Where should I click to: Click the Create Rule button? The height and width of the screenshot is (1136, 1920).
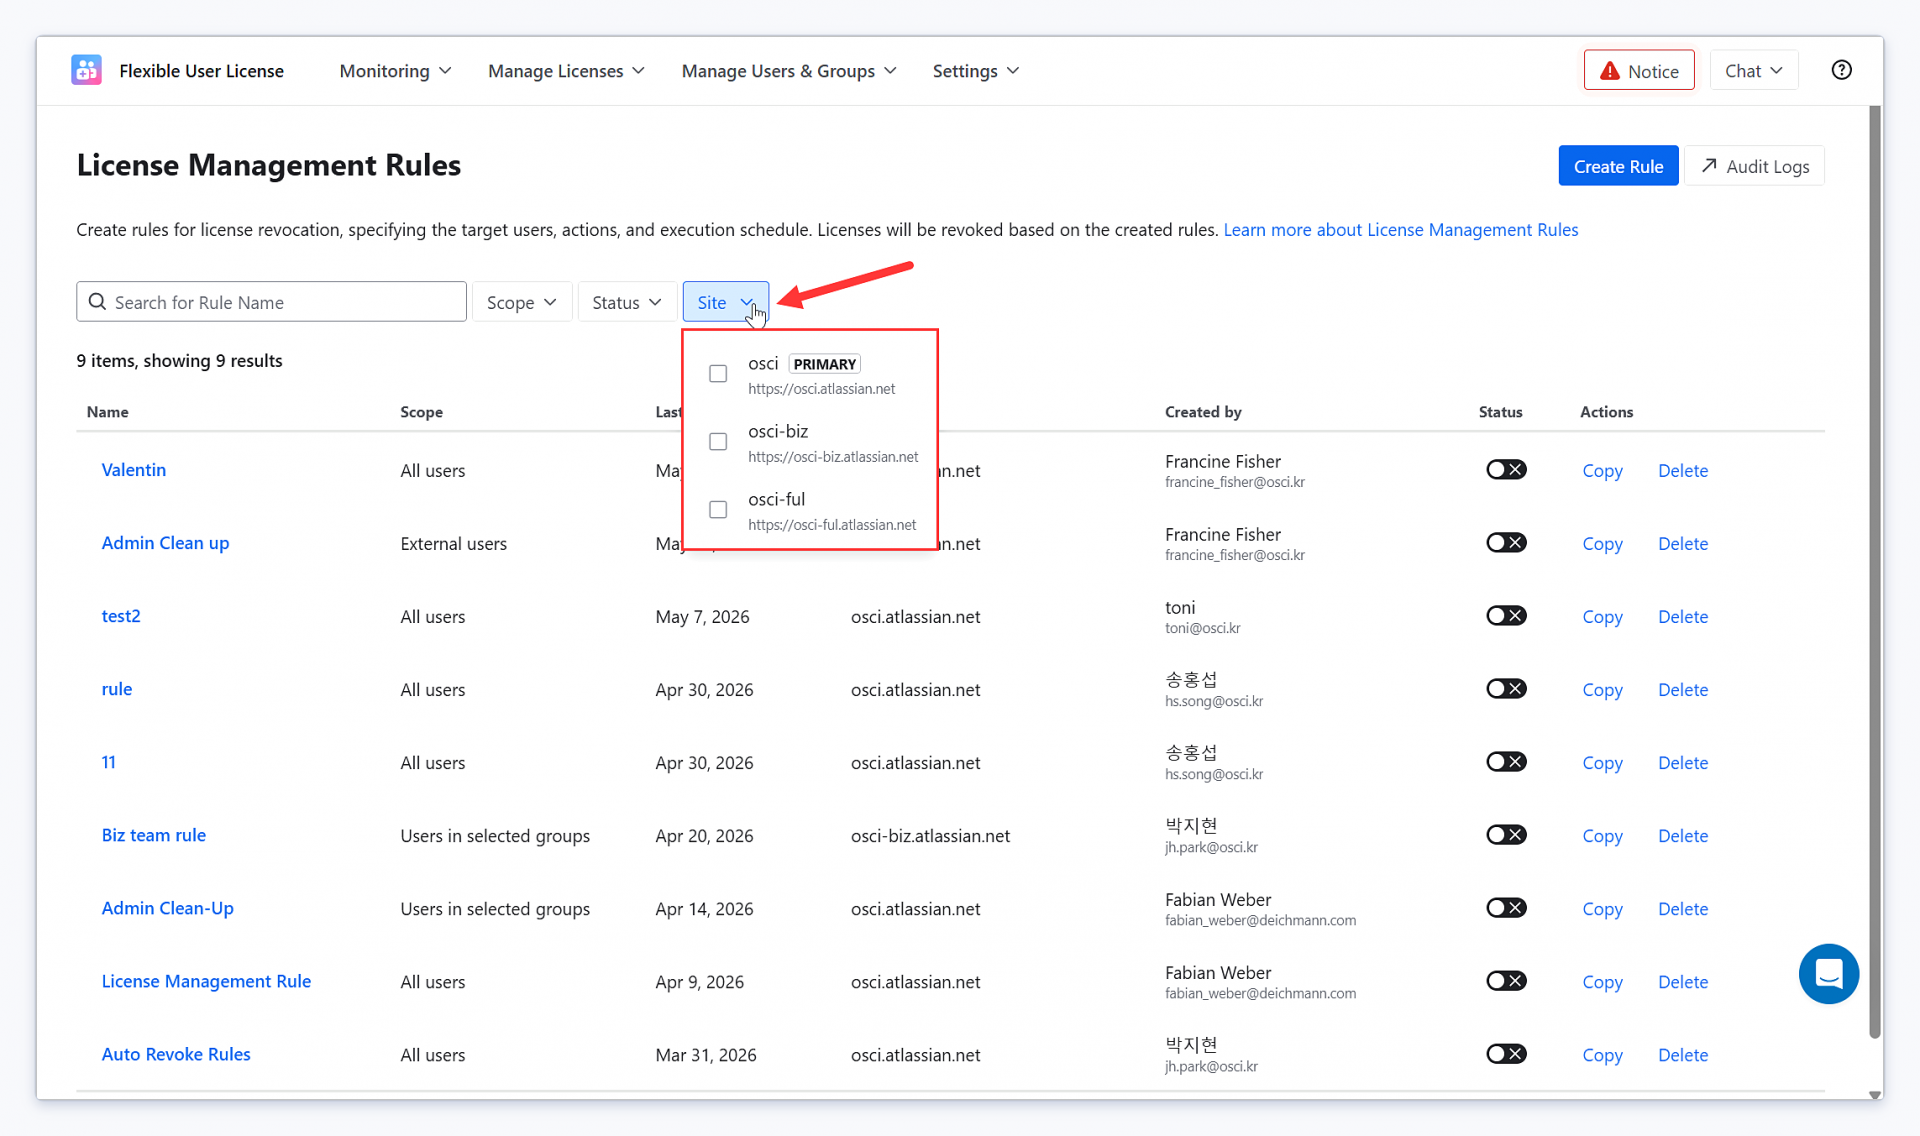[1617, 166]
